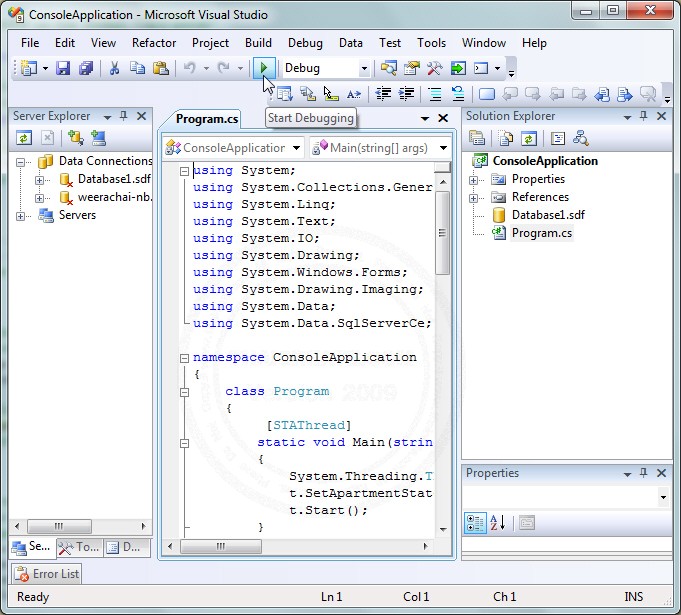Expand the Properties folder in Solution Explorer
This screenshot has height=615, width=681.
tap(473, 180)
